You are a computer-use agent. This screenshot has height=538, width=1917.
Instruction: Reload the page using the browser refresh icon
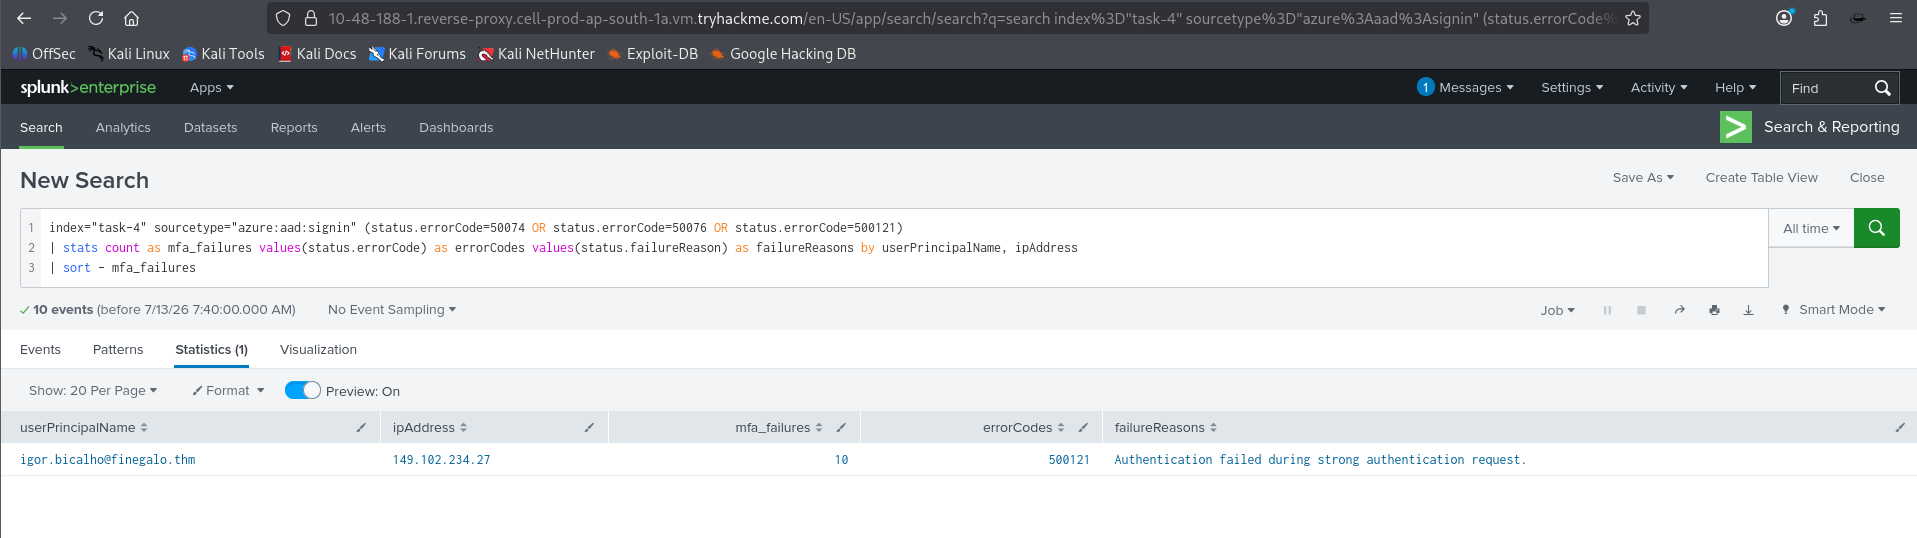pos(96,18)
